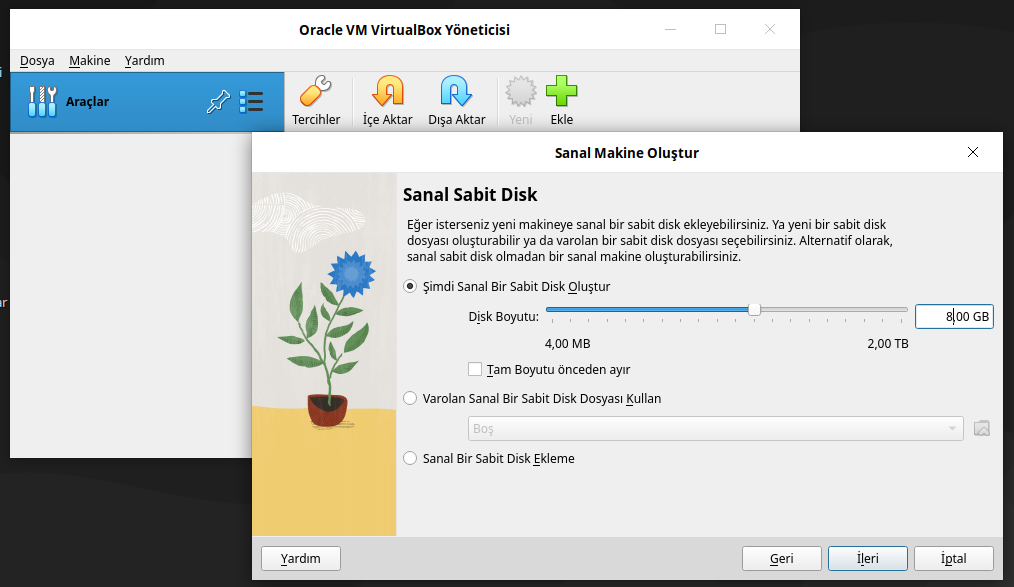Screen dimensions: 1014x587
Task: Click the 8,00 GB disk size field
Action: pyautogui.click(x=954, y=317)
